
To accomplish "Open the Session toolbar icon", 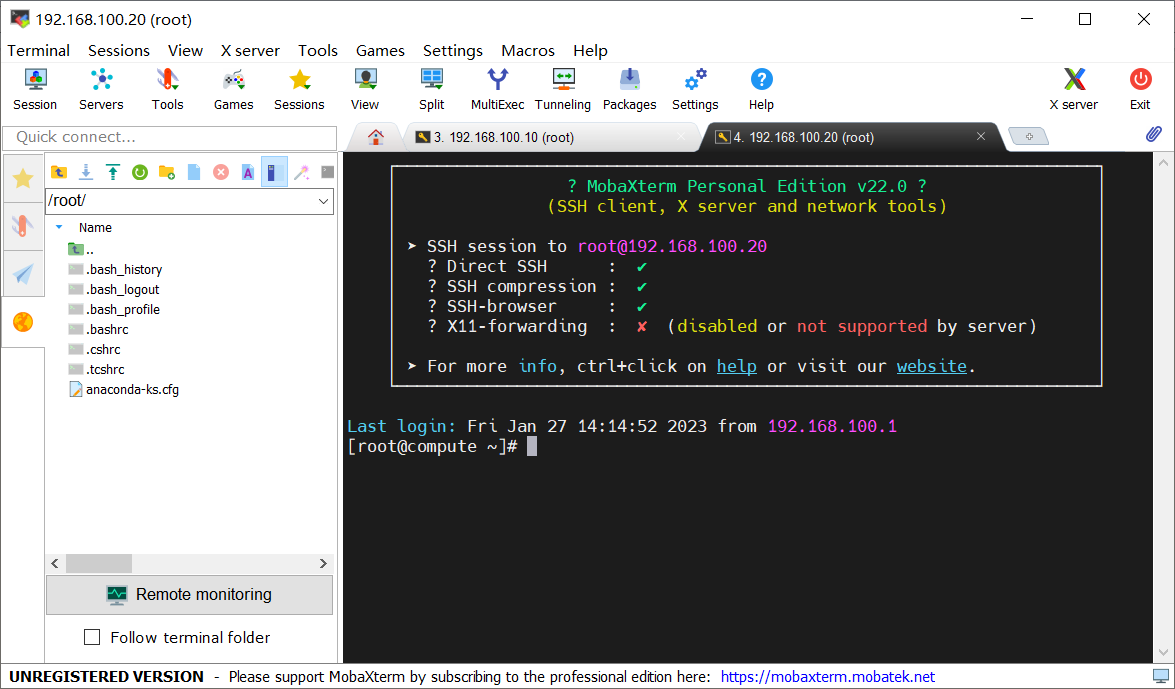I will point(35,88).
